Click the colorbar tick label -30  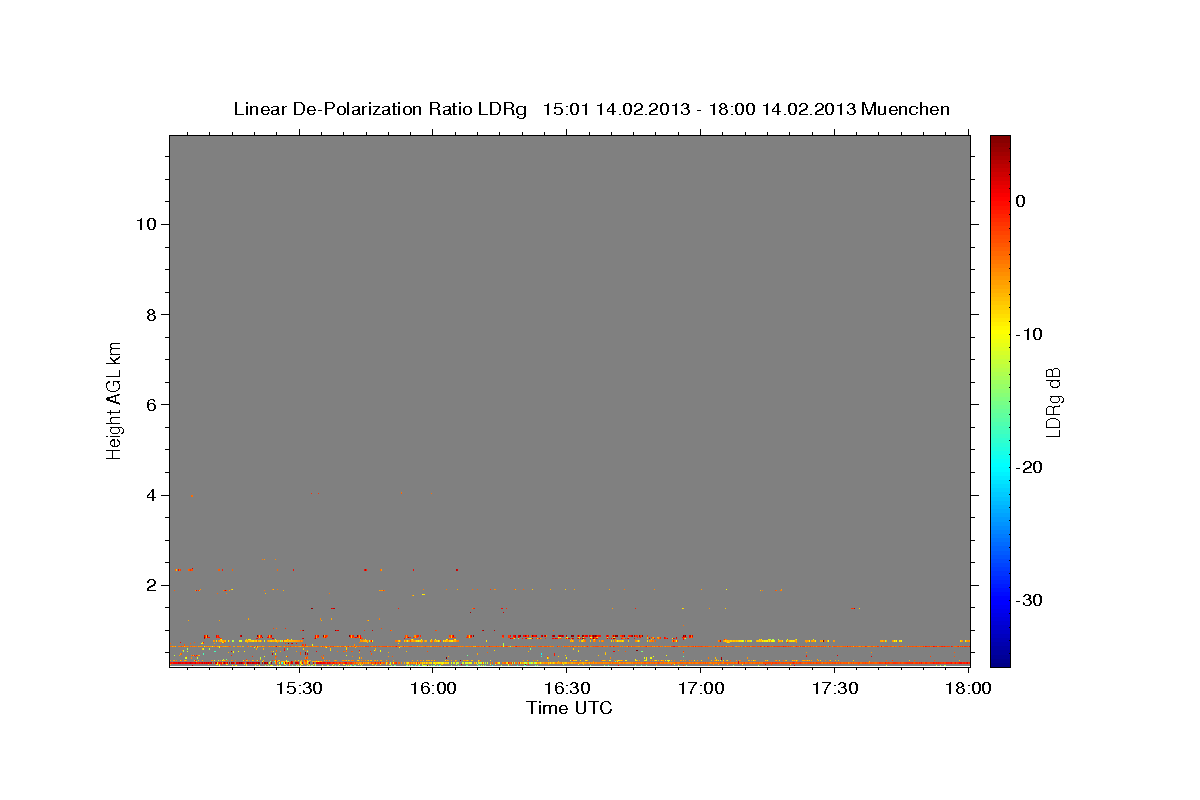(x=1030, y=600)
